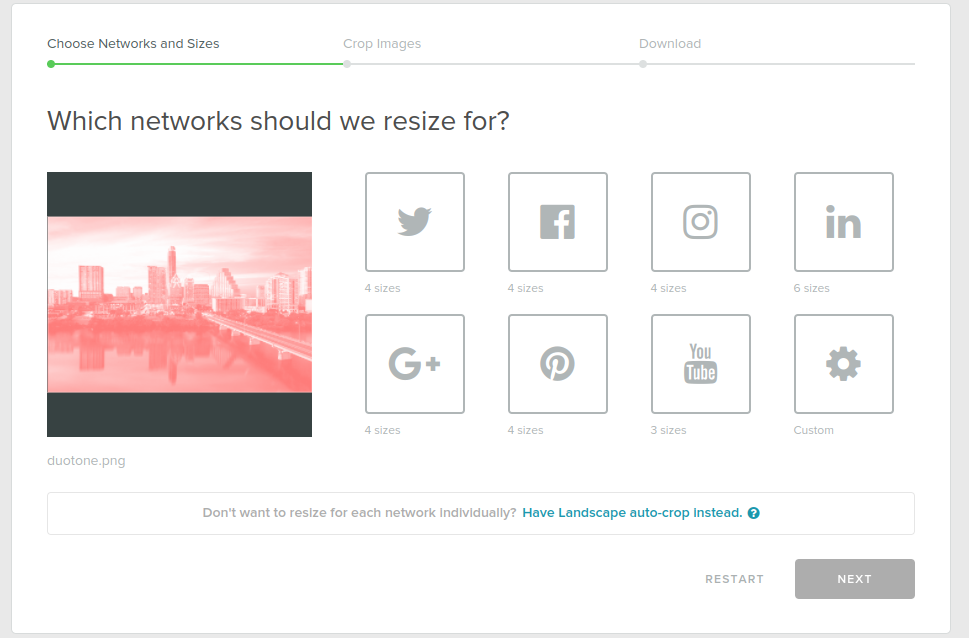Click the help question mark icon
969x638 pixels.
754,513
